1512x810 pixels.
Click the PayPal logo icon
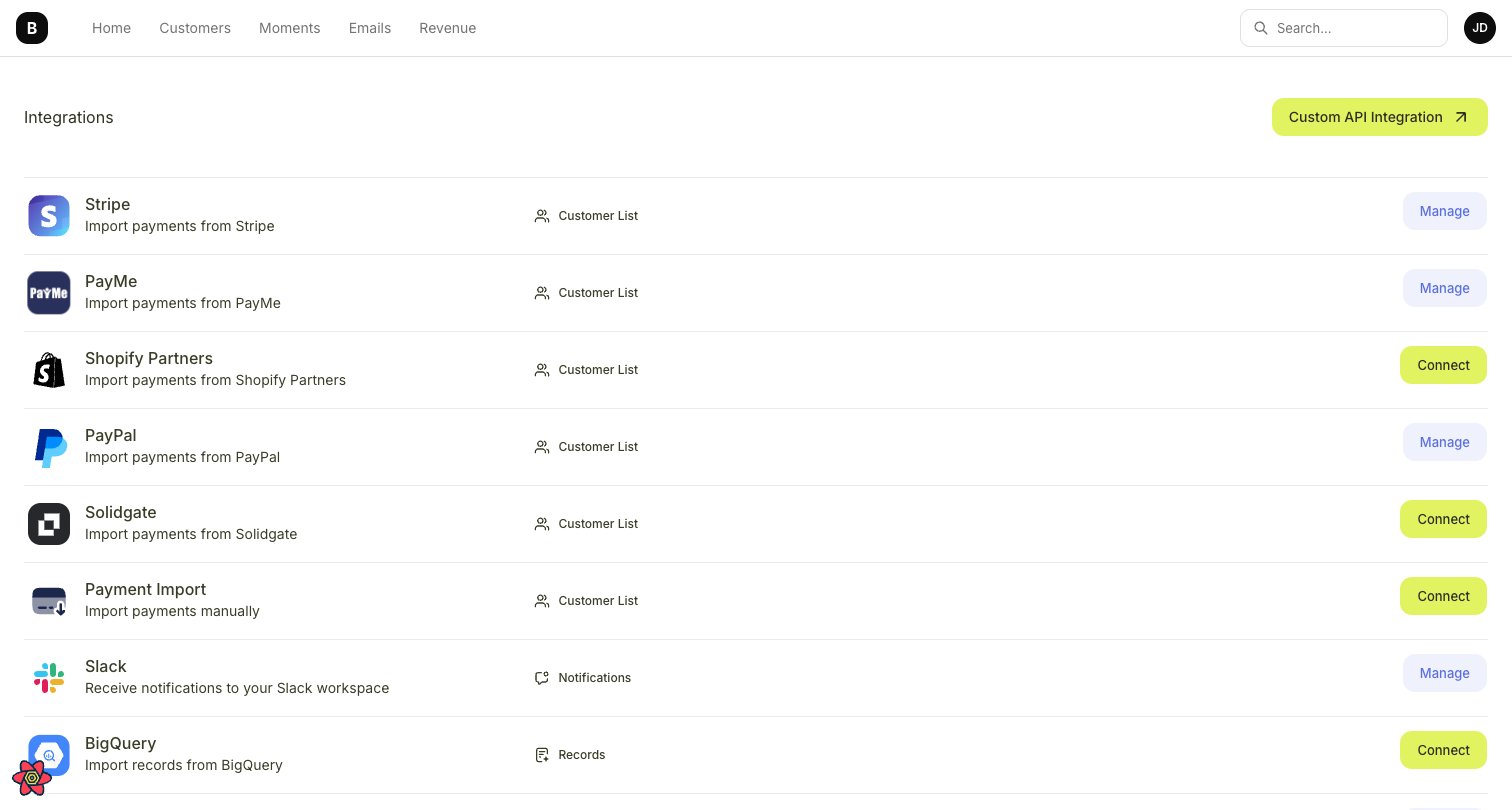[x=49, y=447]
